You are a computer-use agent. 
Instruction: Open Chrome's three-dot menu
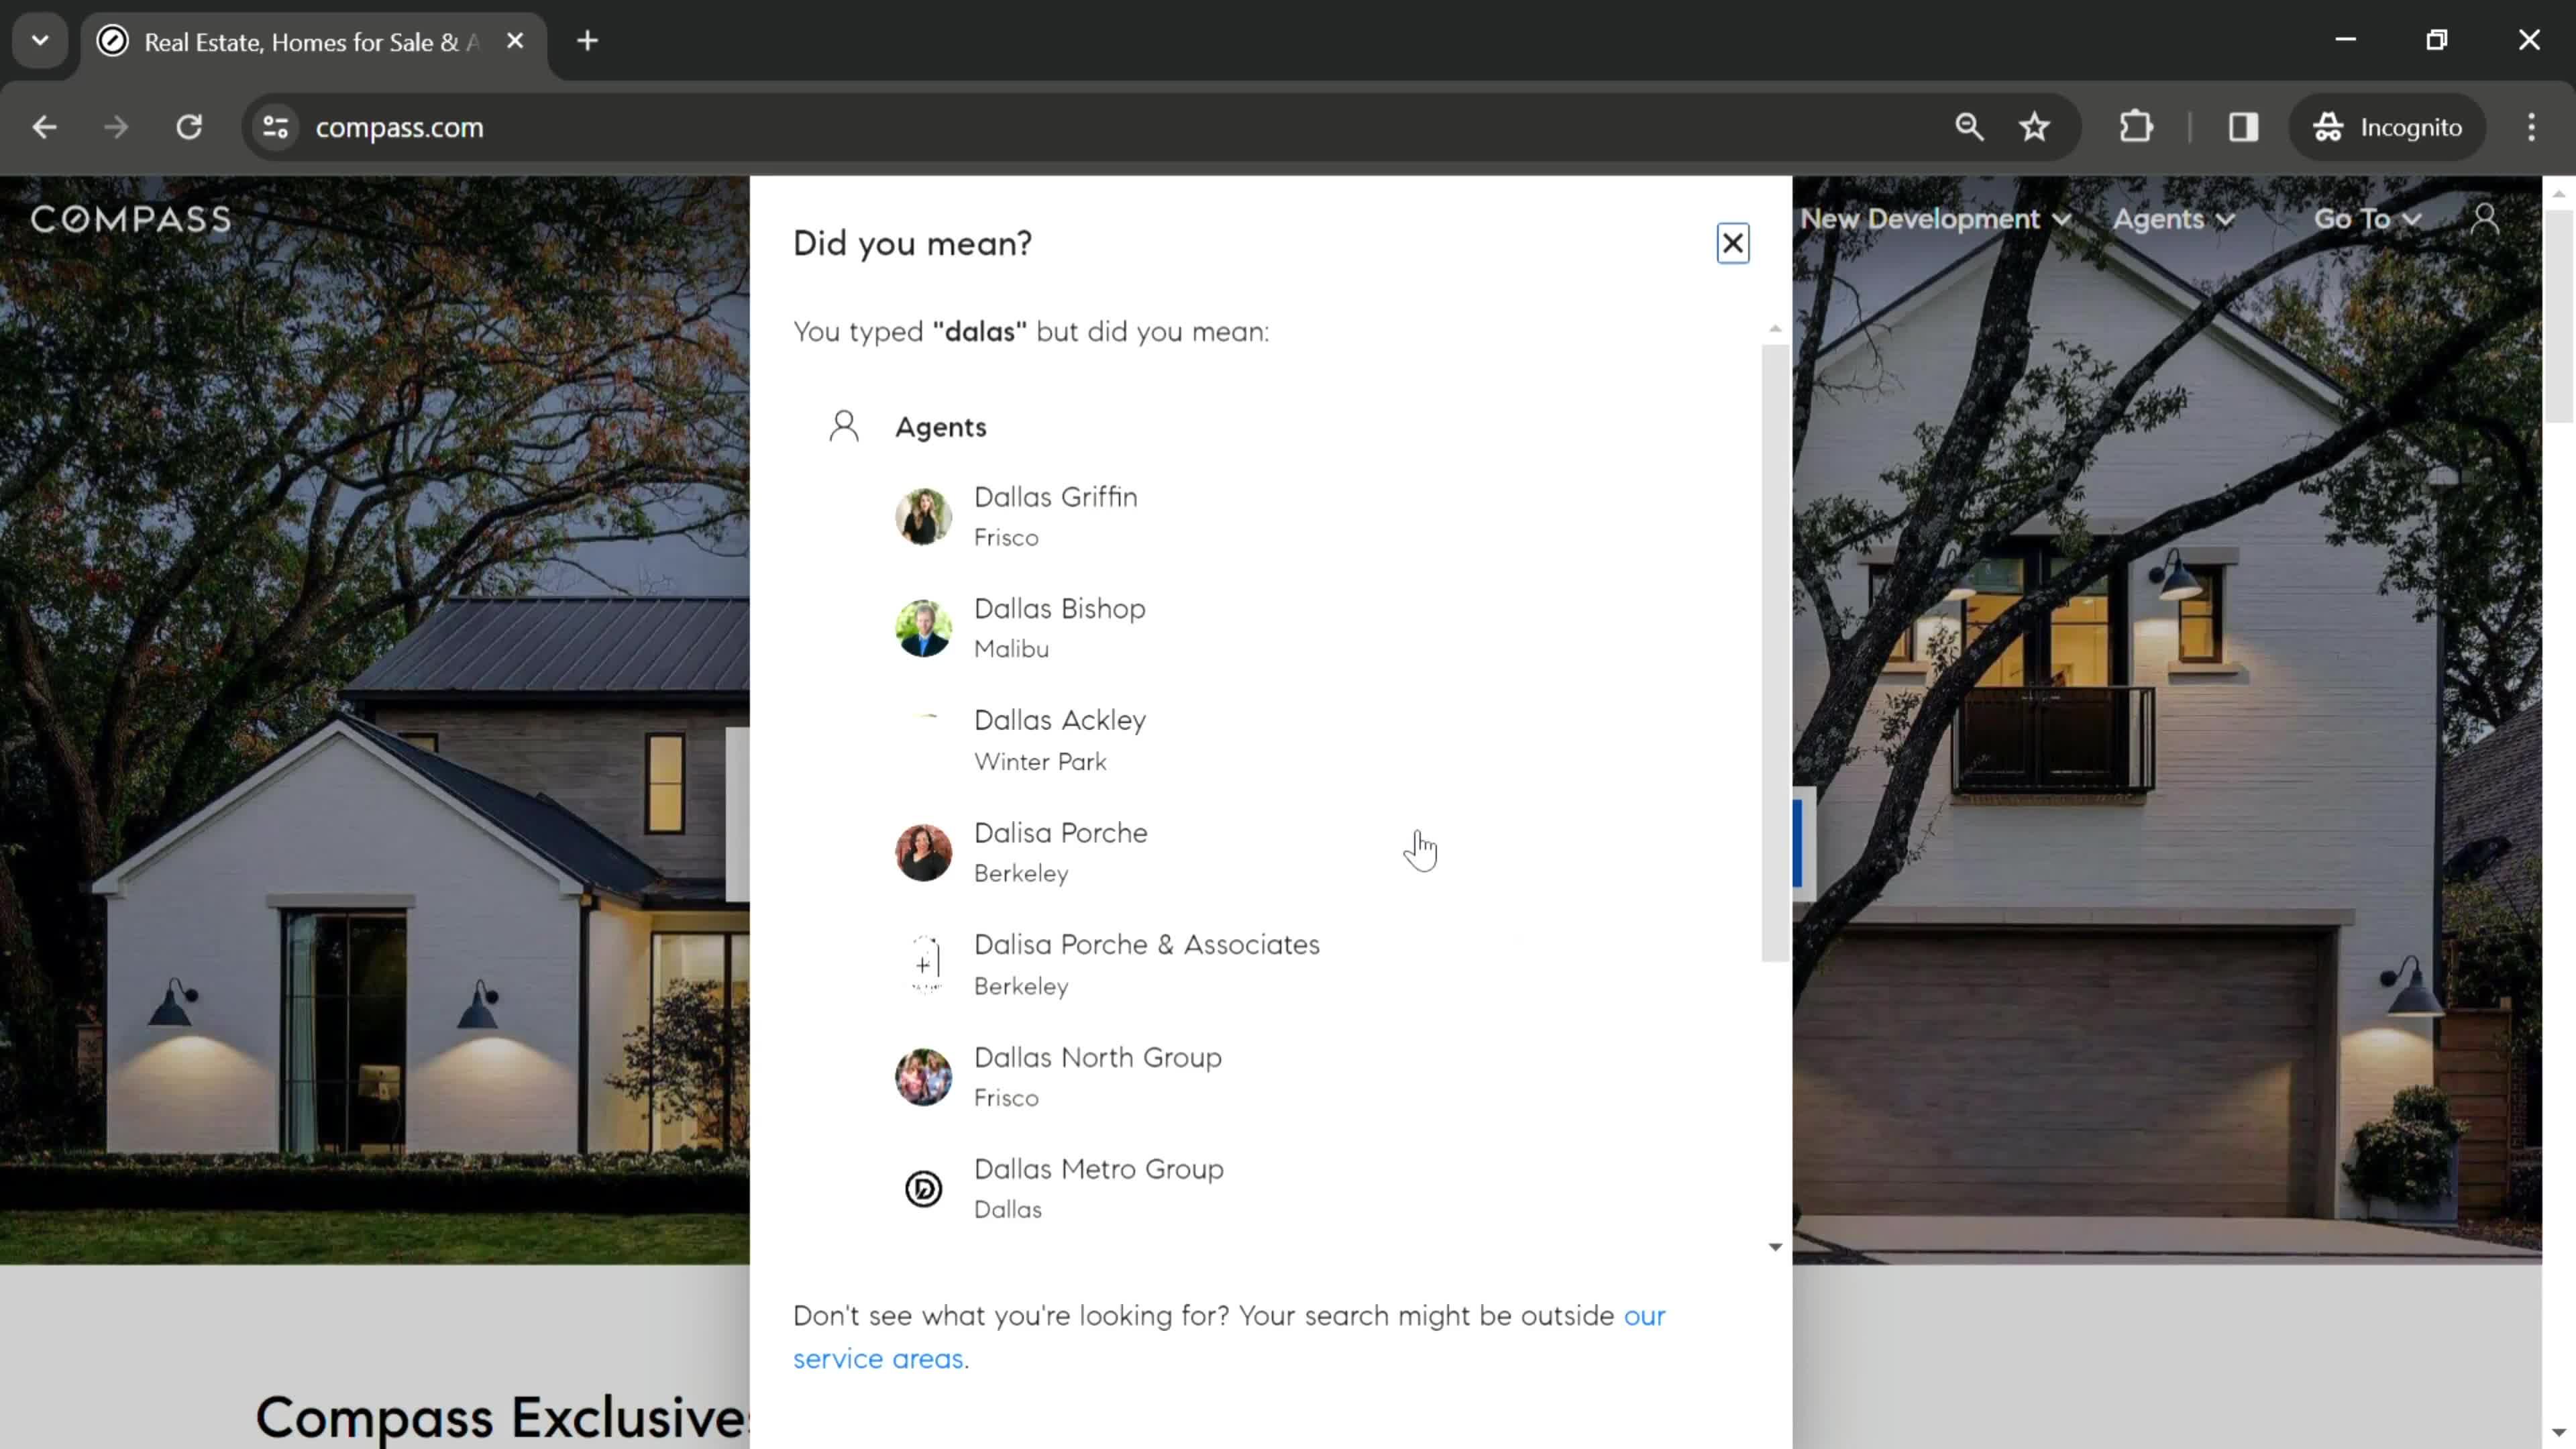[x=2531, y=127]
